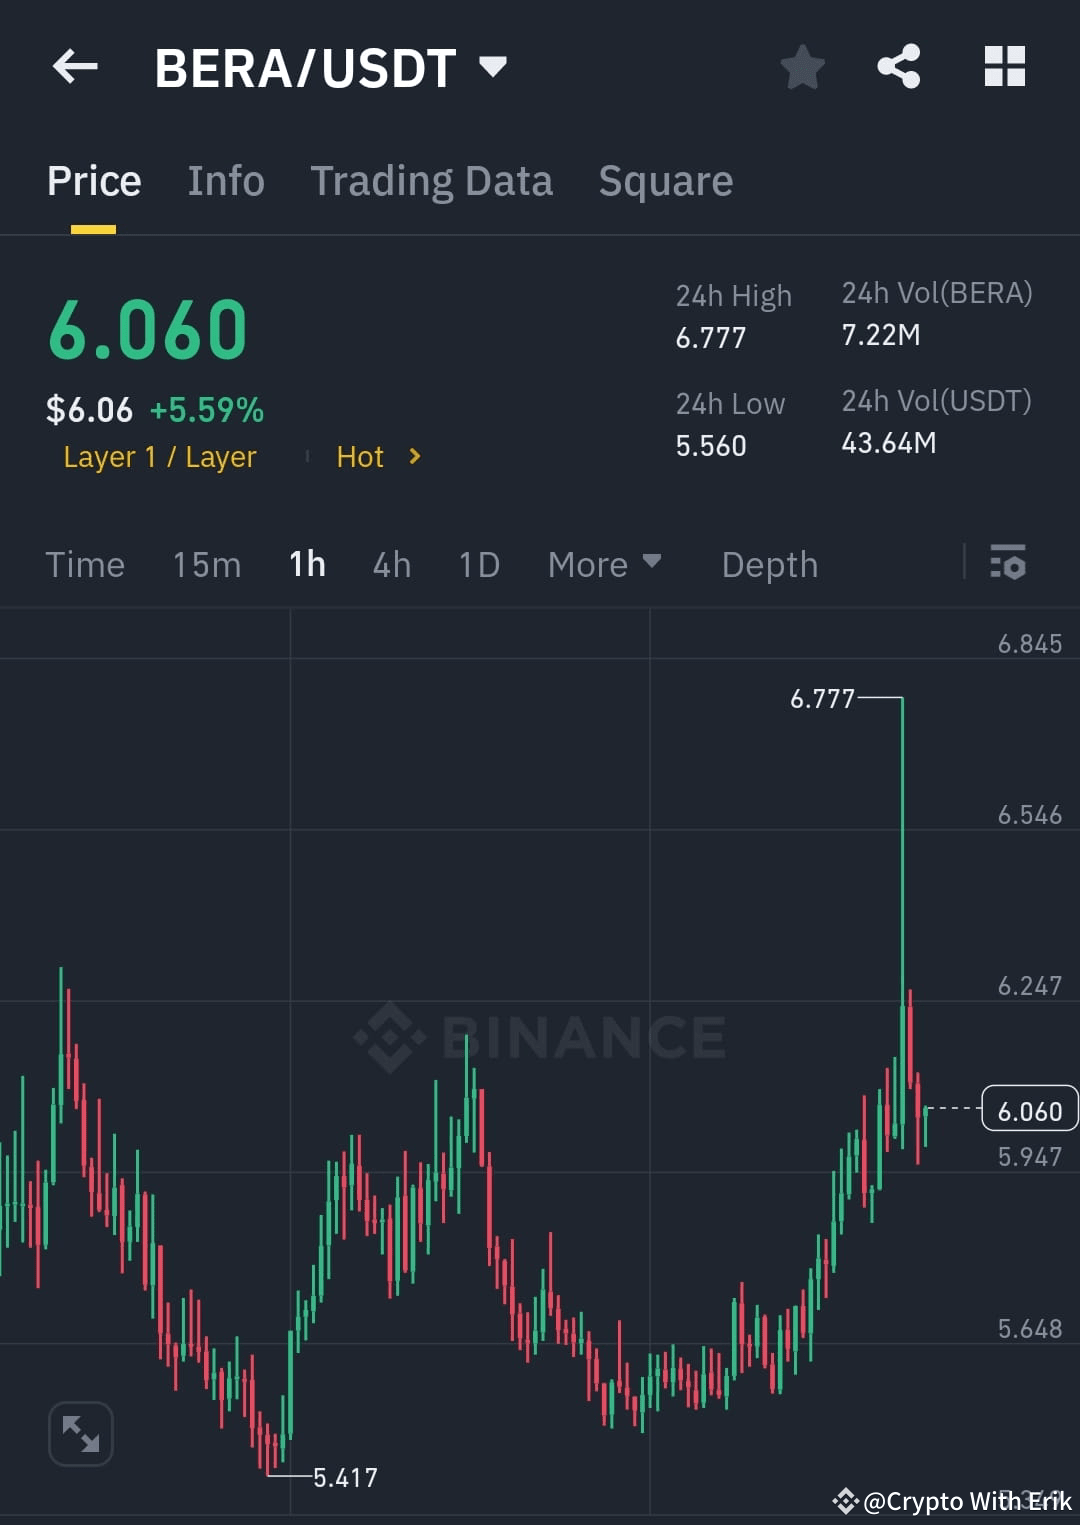
Task: Go back using the arrow icon
Action: tap(73, 66)
